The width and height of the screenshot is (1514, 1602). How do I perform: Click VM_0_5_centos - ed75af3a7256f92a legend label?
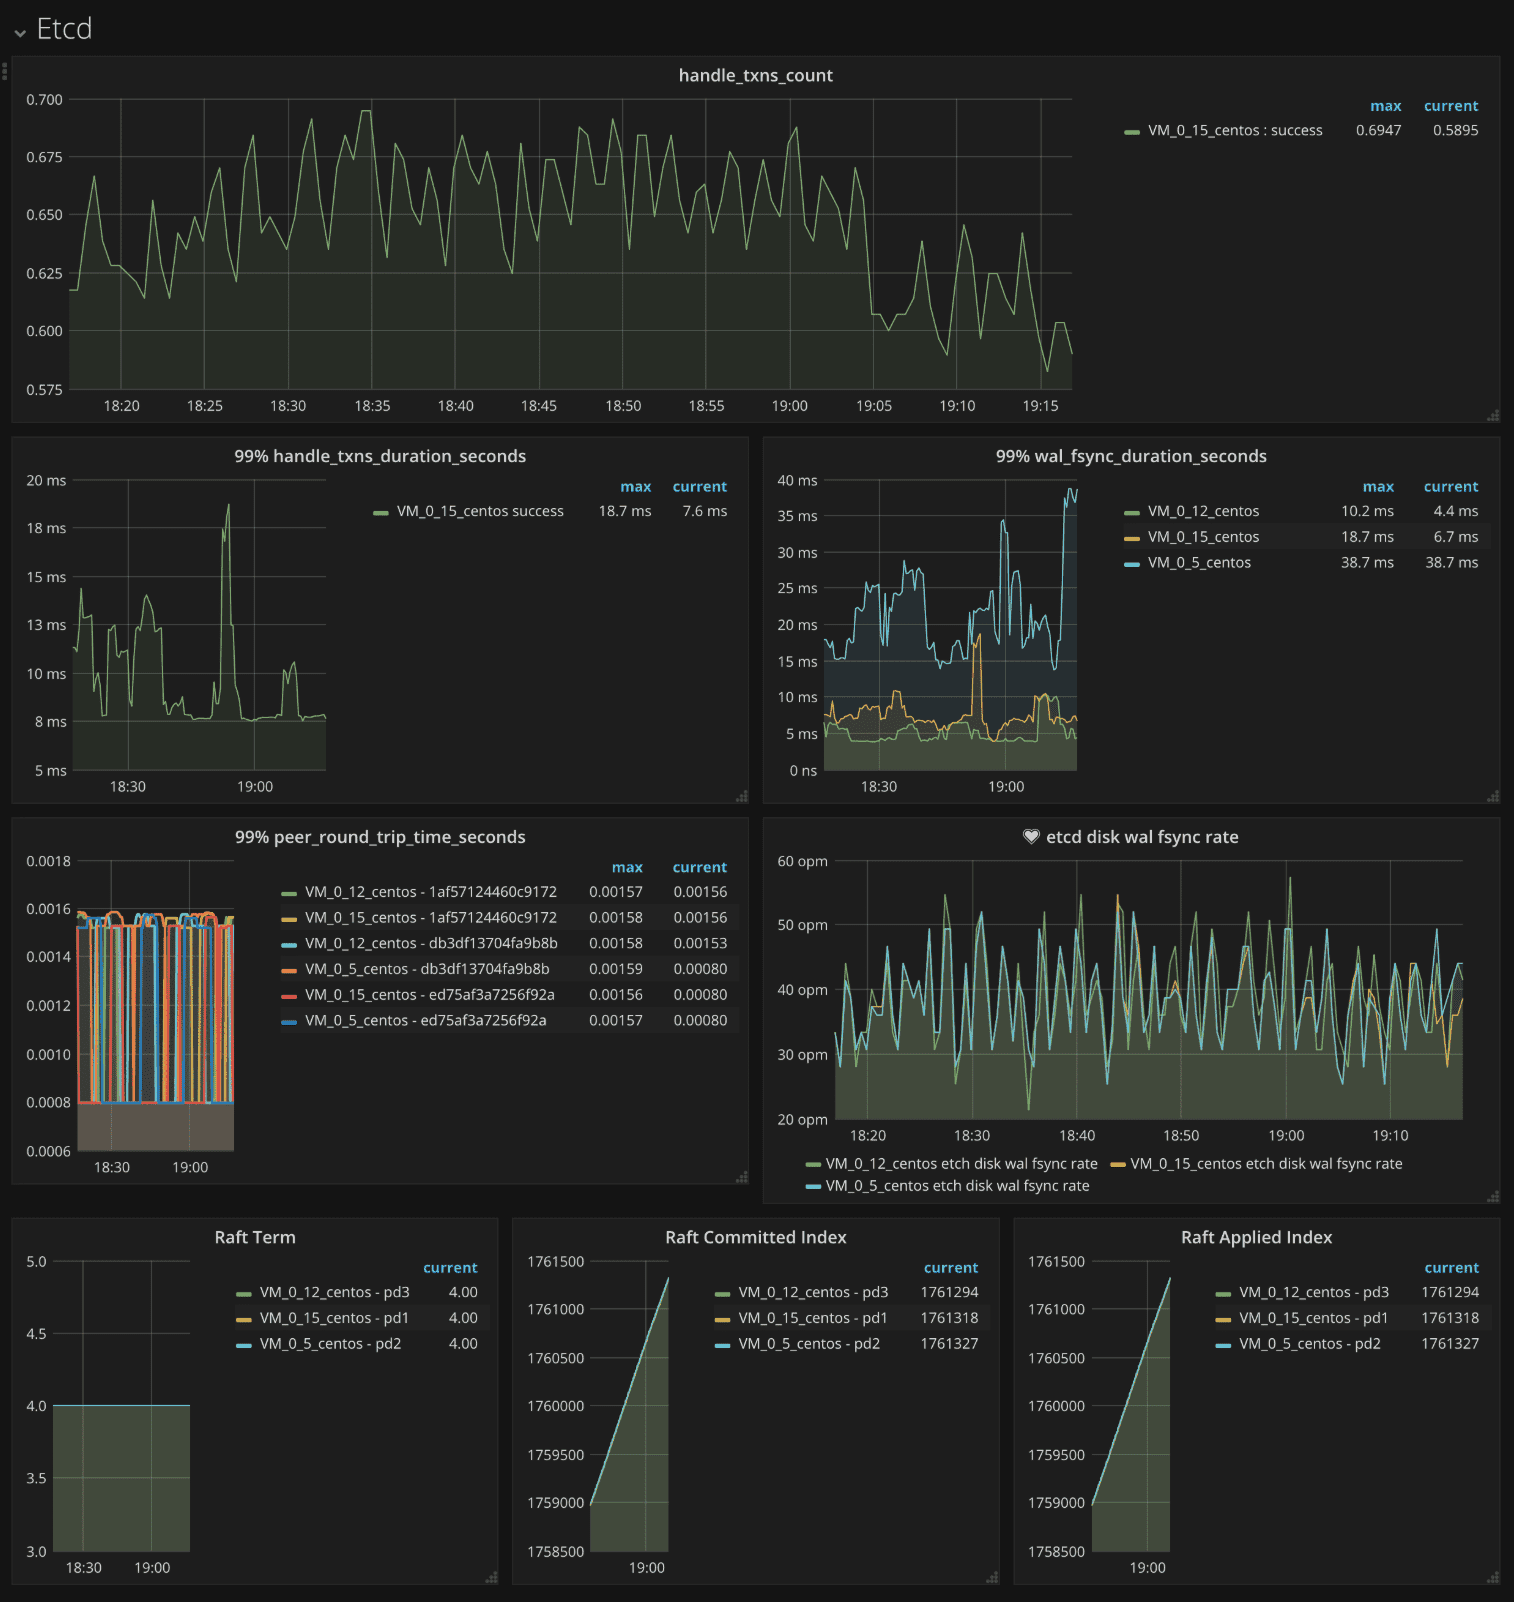[x=425, y=1021]
